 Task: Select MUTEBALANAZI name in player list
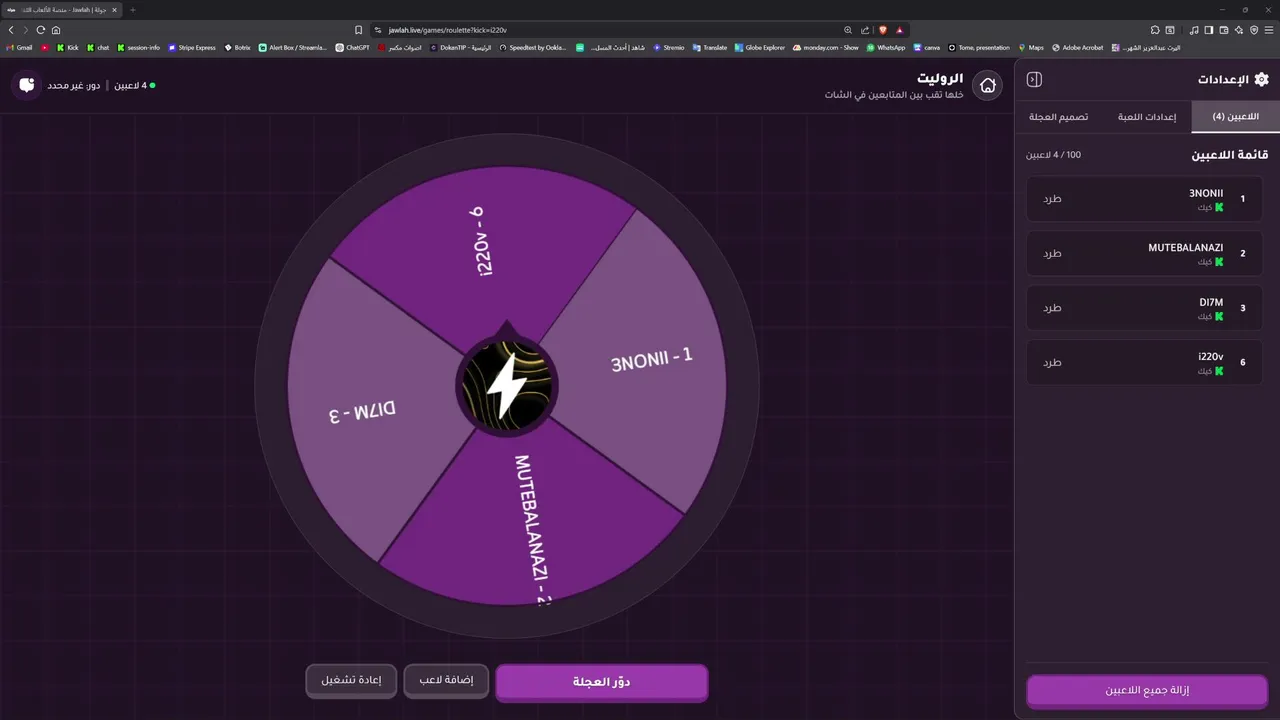coord(1186,248)
